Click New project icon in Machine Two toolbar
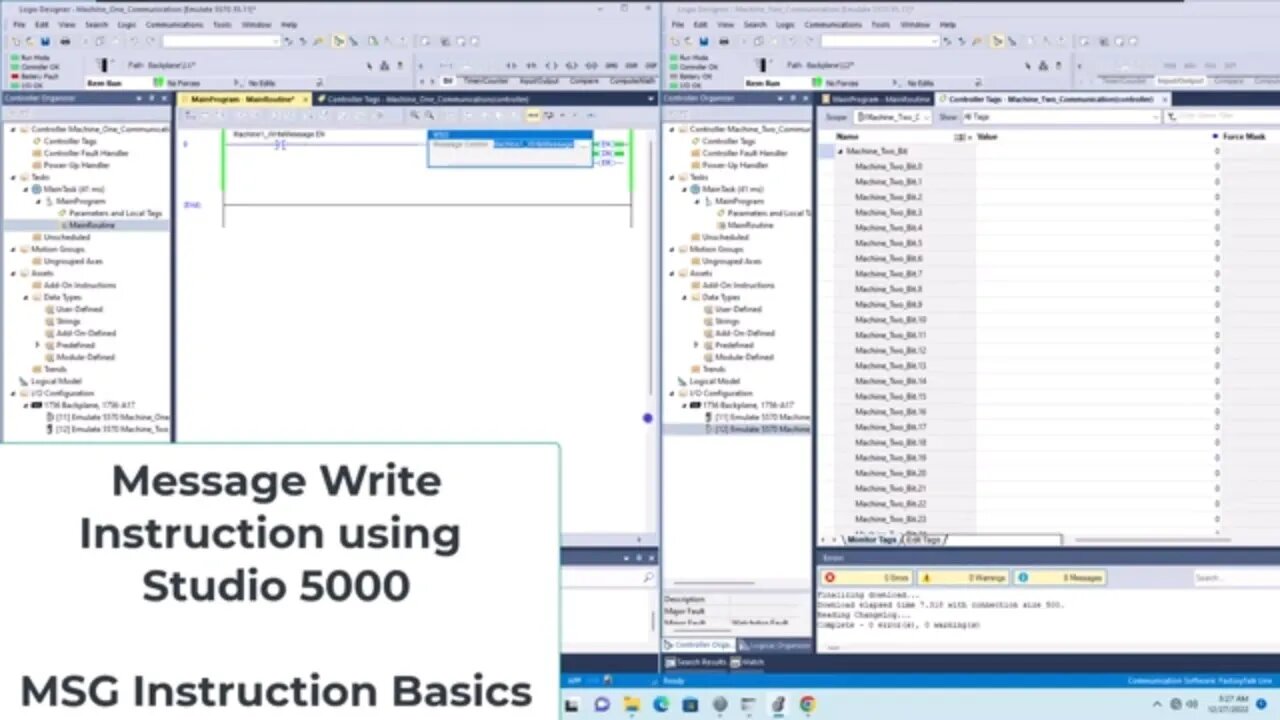Viewport: 1280px width, 720px height. tap(676, 41)
